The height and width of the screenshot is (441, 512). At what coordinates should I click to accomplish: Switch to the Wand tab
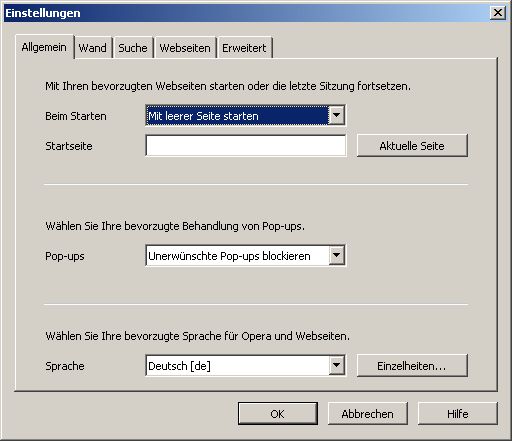[93, 48]
